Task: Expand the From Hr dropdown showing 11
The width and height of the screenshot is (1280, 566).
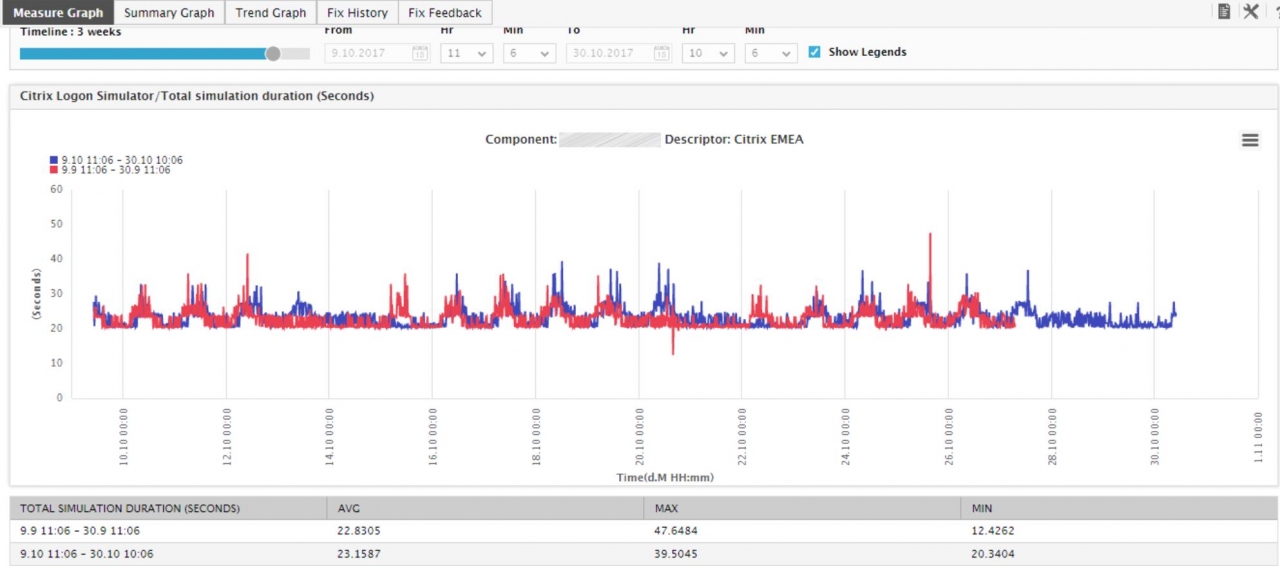Action: pyautogui.click(x=466, y=53)
